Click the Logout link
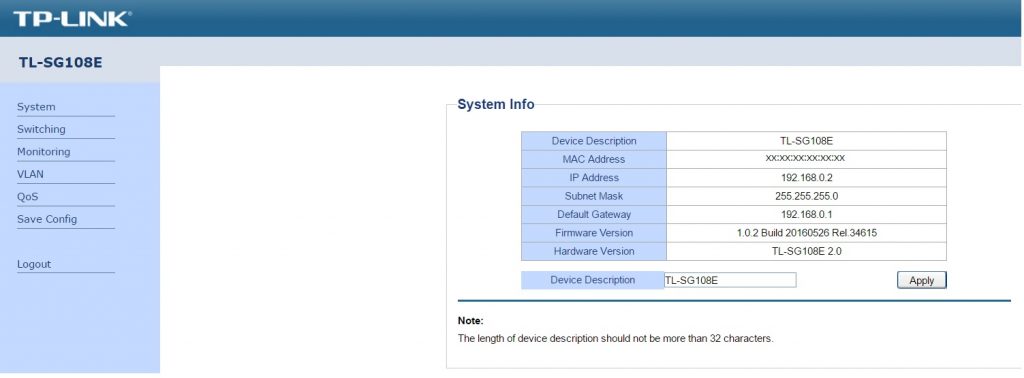The height and width of the screenshot is (378, 1024). pos(33,264)
